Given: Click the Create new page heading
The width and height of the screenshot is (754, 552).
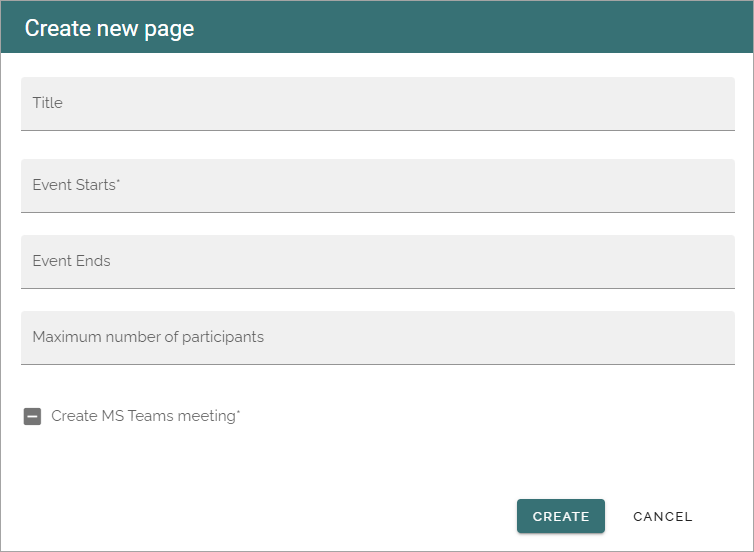Looking at the screenshot, I should [110, 28].
